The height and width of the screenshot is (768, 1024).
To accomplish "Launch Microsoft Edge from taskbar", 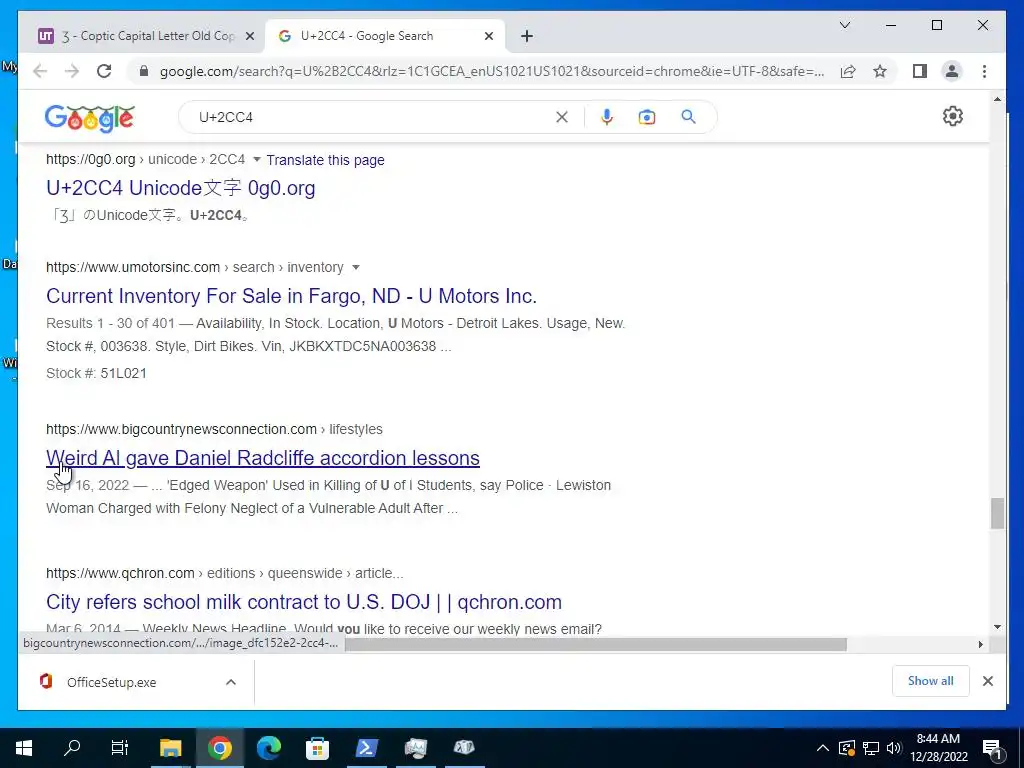I will (x=268, y=748).
